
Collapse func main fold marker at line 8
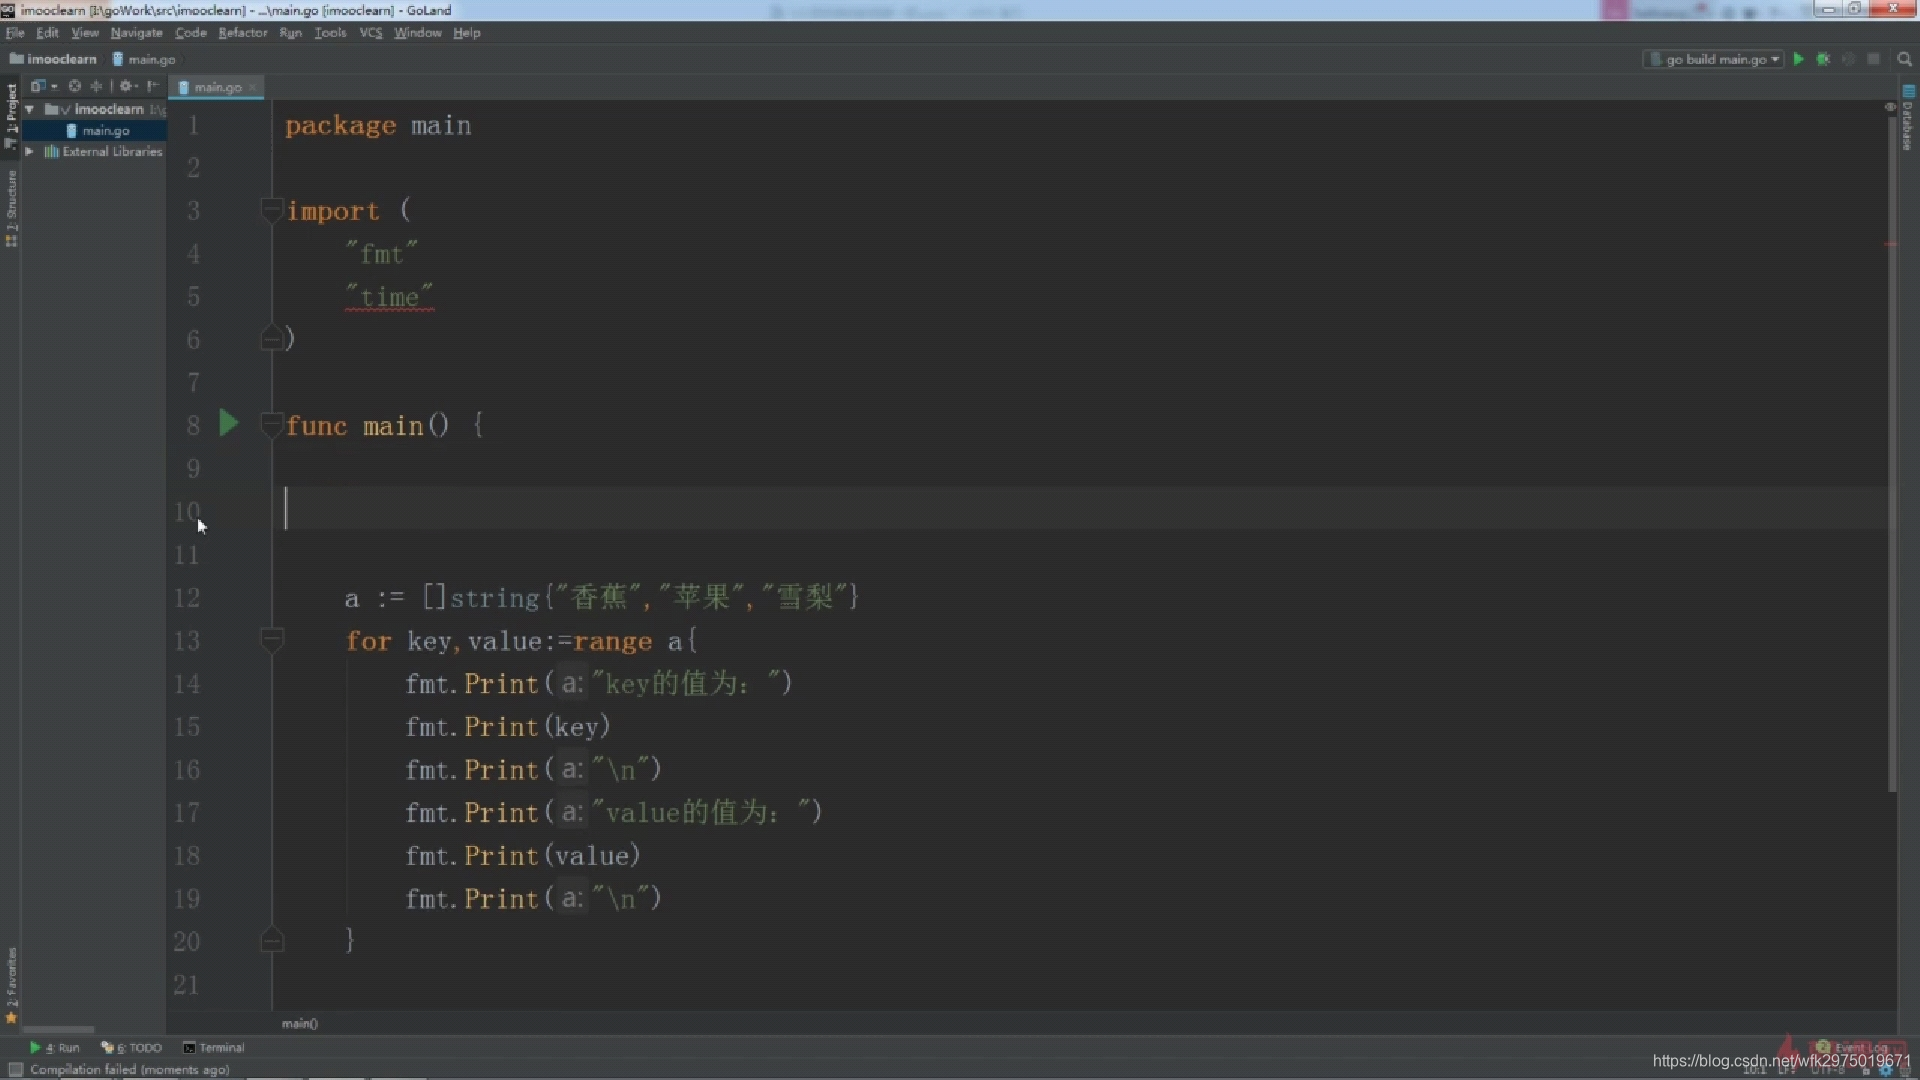(271, 425)
